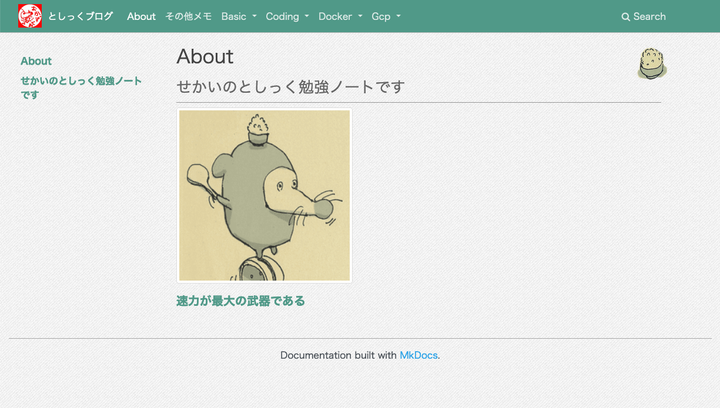The image size is (720, 408).
Task: Click the magnifier search icon
Action: (x=625, y=17)
